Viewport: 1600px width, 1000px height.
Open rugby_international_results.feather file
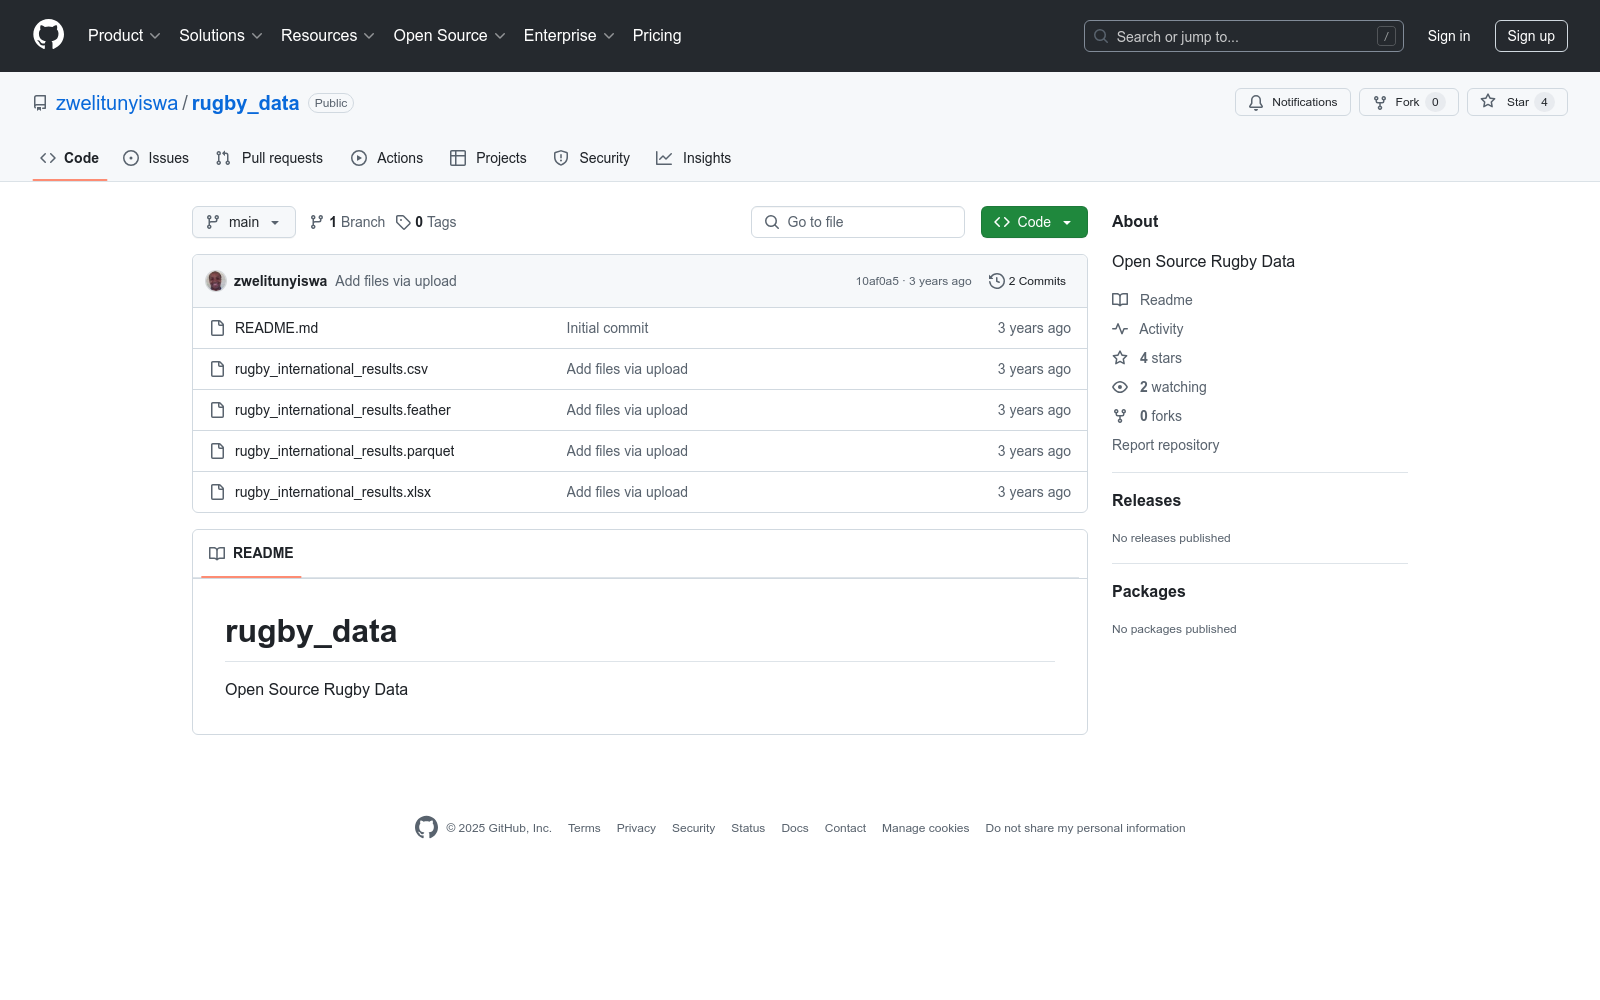pyautogui.click(x=343, y=410)
